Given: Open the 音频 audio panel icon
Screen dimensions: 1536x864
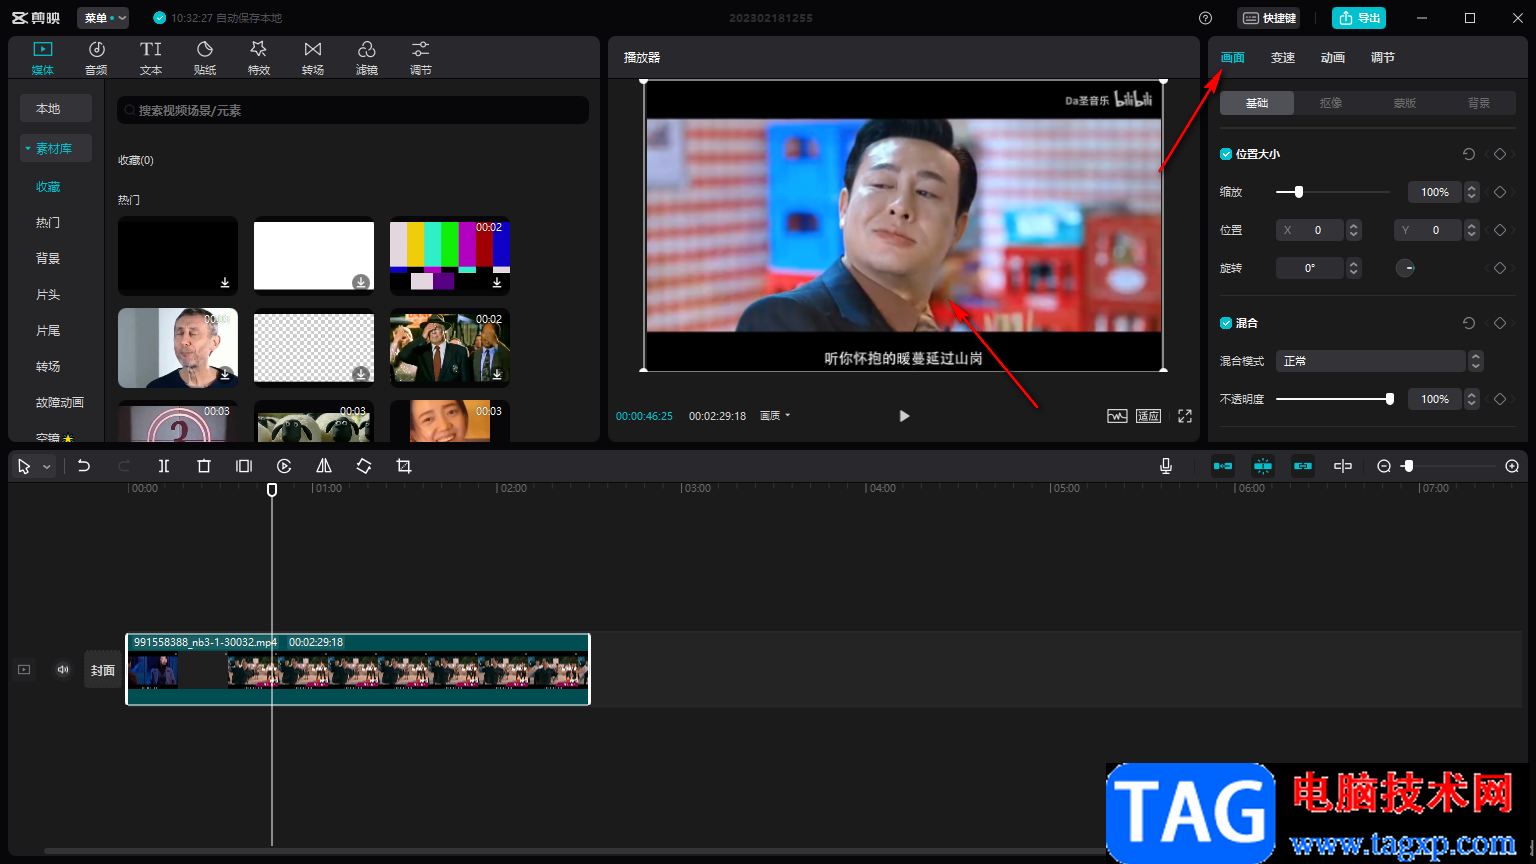Looking at the screenshot, I should [x=96, y=57].
